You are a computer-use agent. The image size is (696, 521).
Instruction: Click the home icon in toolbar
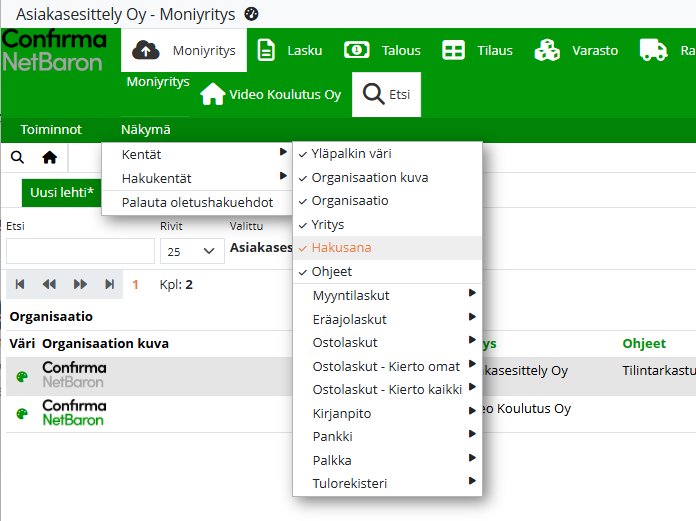(x=49, y=157)
